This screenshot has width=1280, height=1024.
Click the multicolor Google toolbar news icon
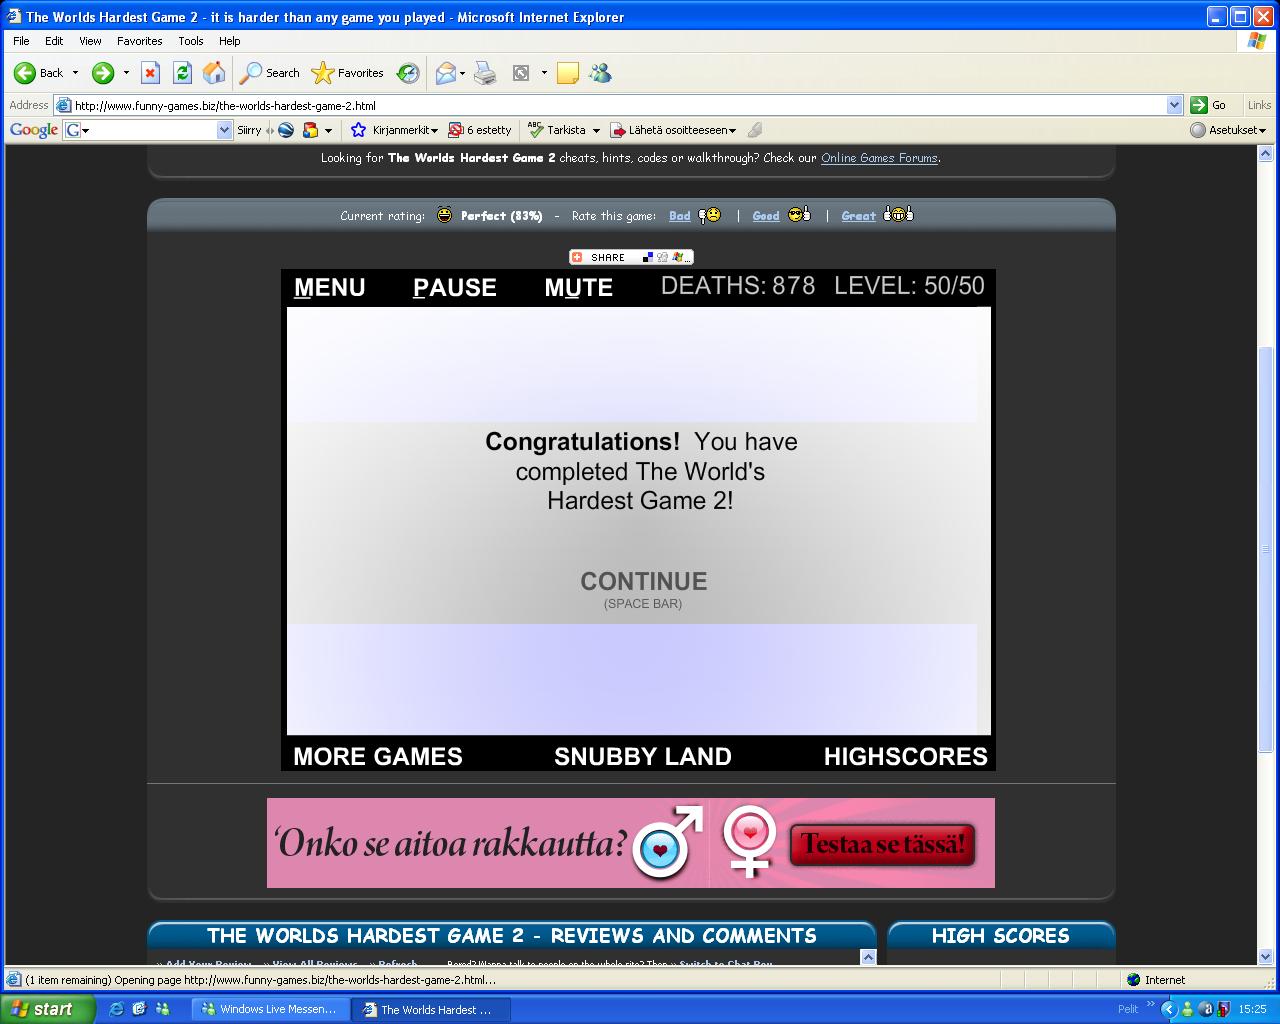click(310, 130)
